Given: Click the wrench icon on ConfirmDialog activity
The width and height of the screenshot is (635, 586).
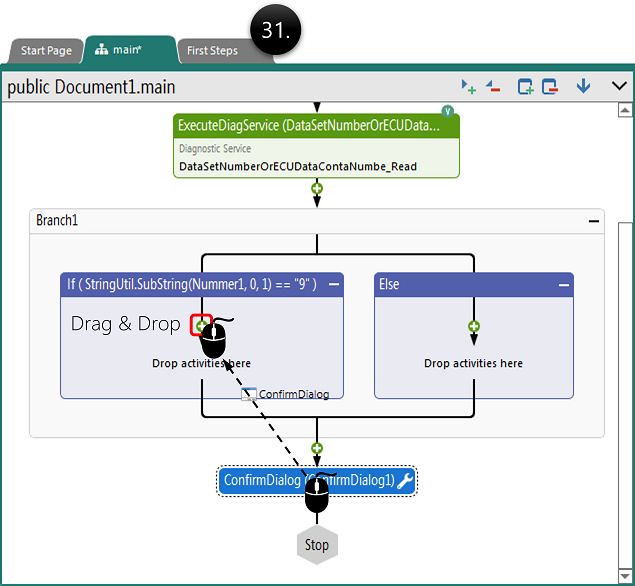Looking at the screenshot, I should pos(405,481).
